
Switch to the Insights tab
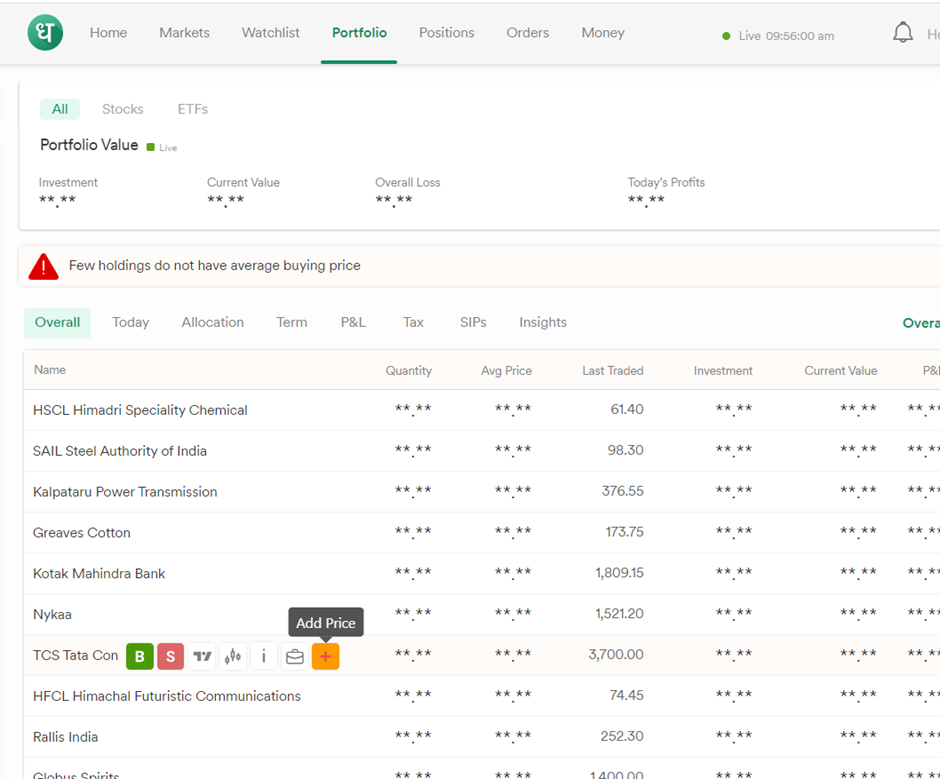[x=543, y=323]
